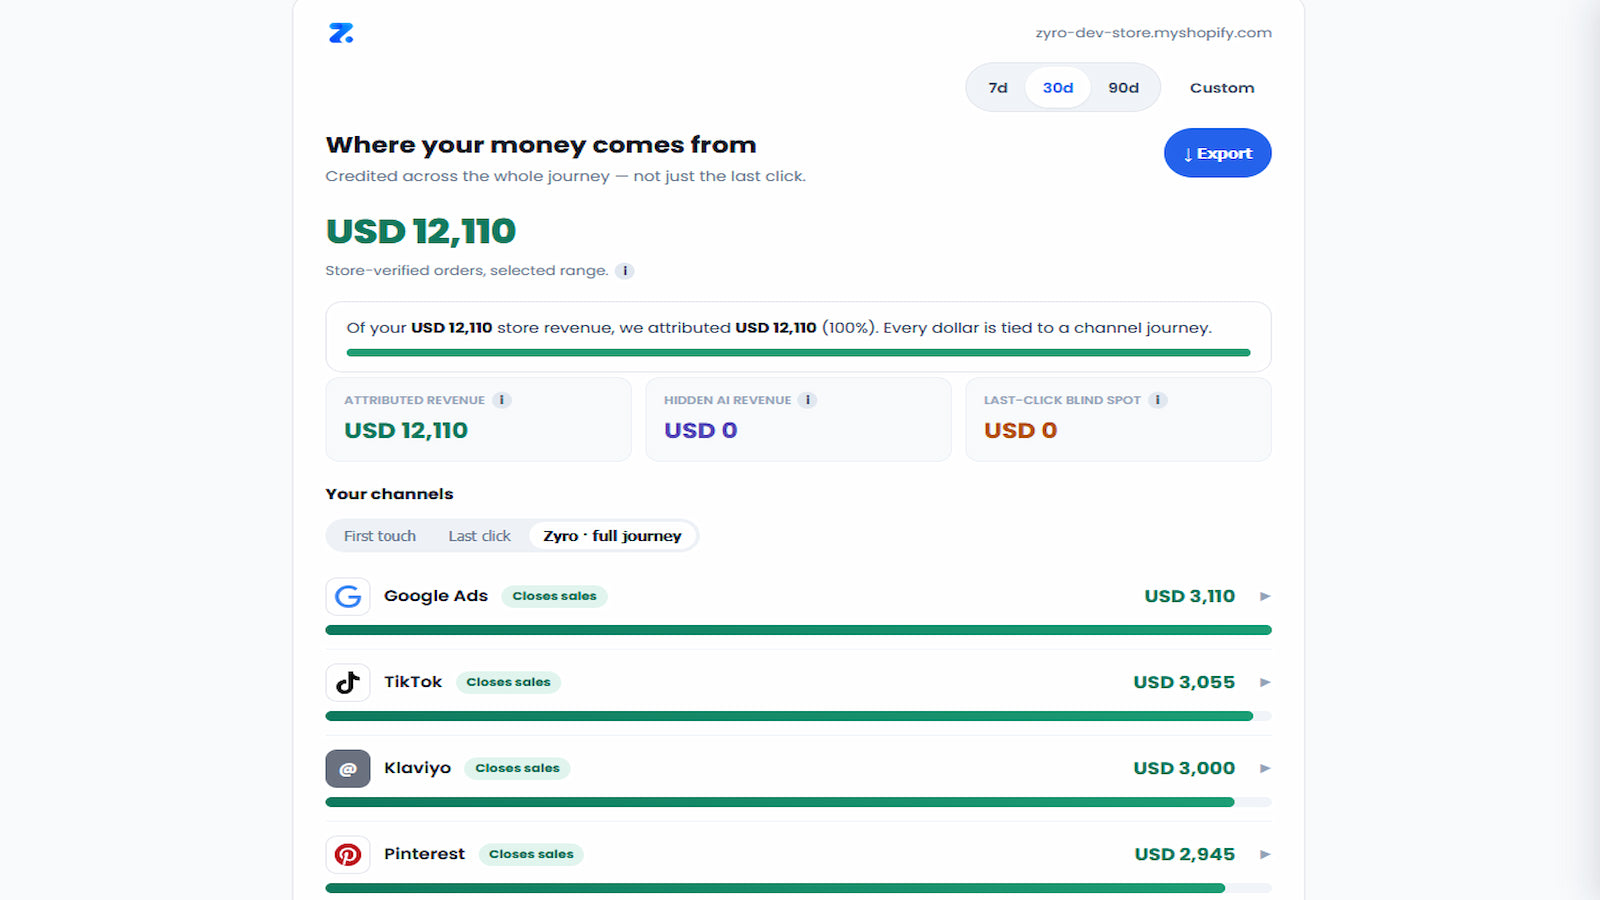The width and height of the screenshot is (1600, 900).
Task: Show info for Last-Click Blind Spot
Action: 1158,400
